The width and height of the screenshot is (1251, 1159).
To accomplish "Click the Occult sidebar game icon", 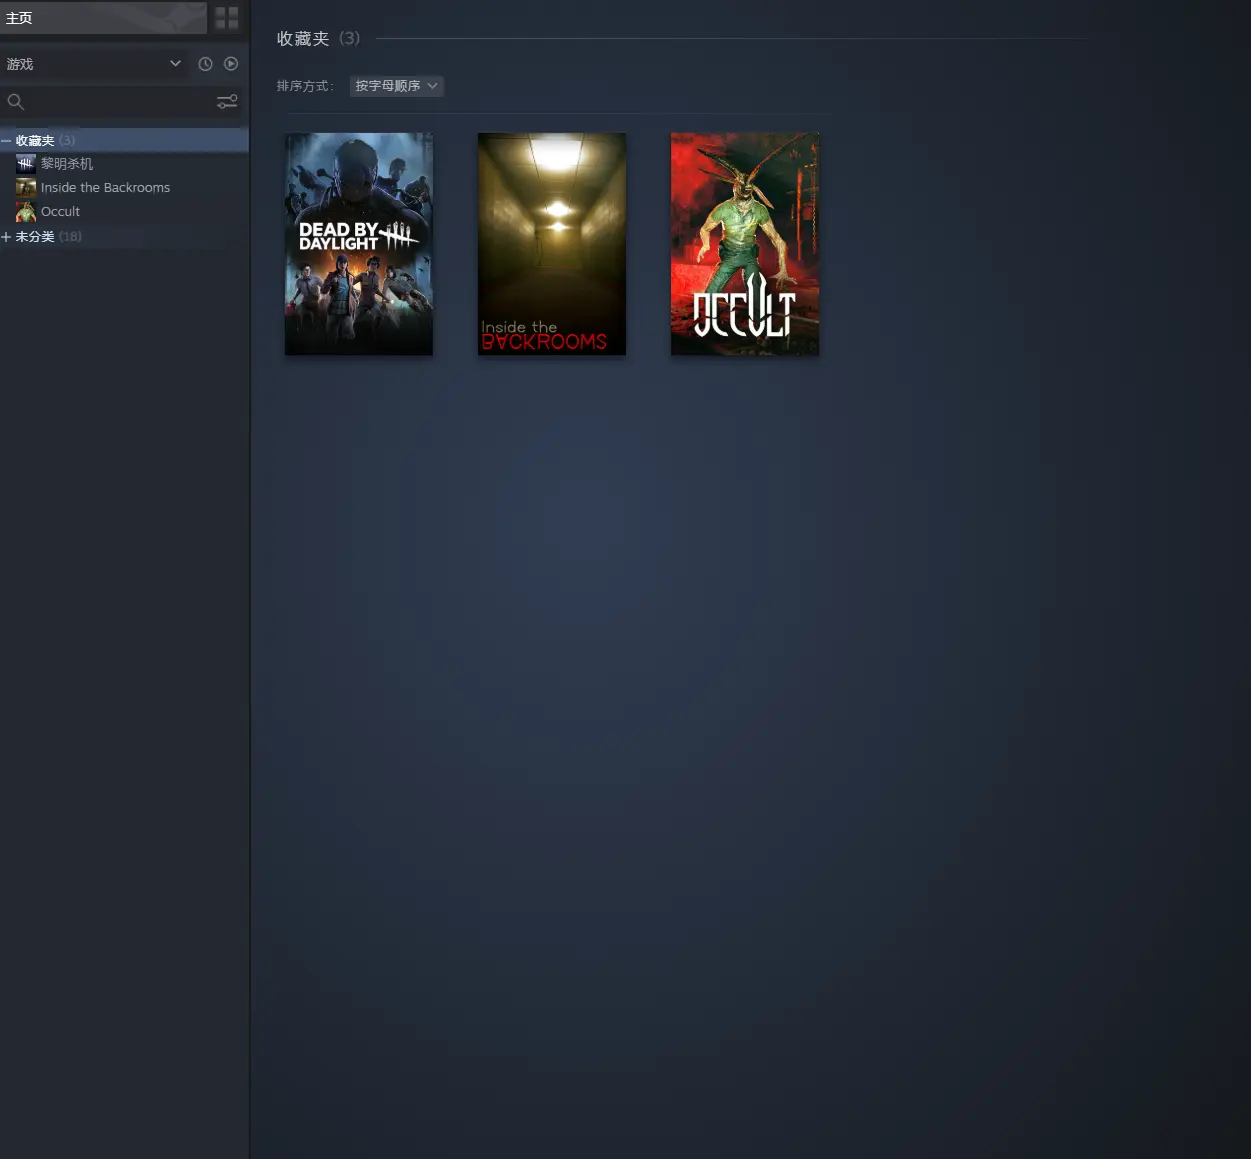I will click(26, 212).
